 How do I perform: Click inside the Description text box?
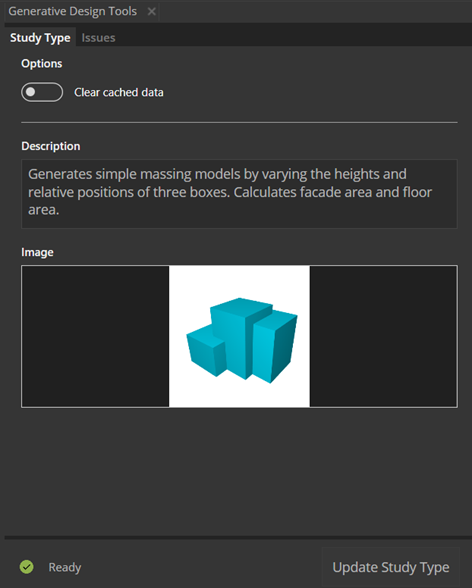239,194
